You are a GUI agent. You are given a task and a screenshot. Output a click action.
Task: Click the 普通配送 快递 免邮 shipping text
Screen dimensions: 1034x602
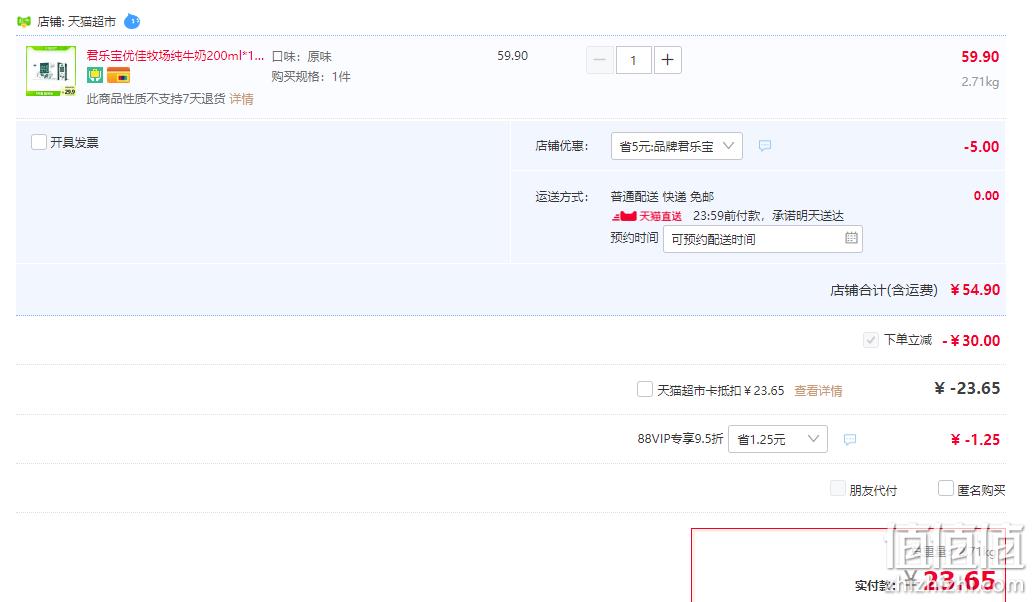pyautogui.click(x=662, y=196)
